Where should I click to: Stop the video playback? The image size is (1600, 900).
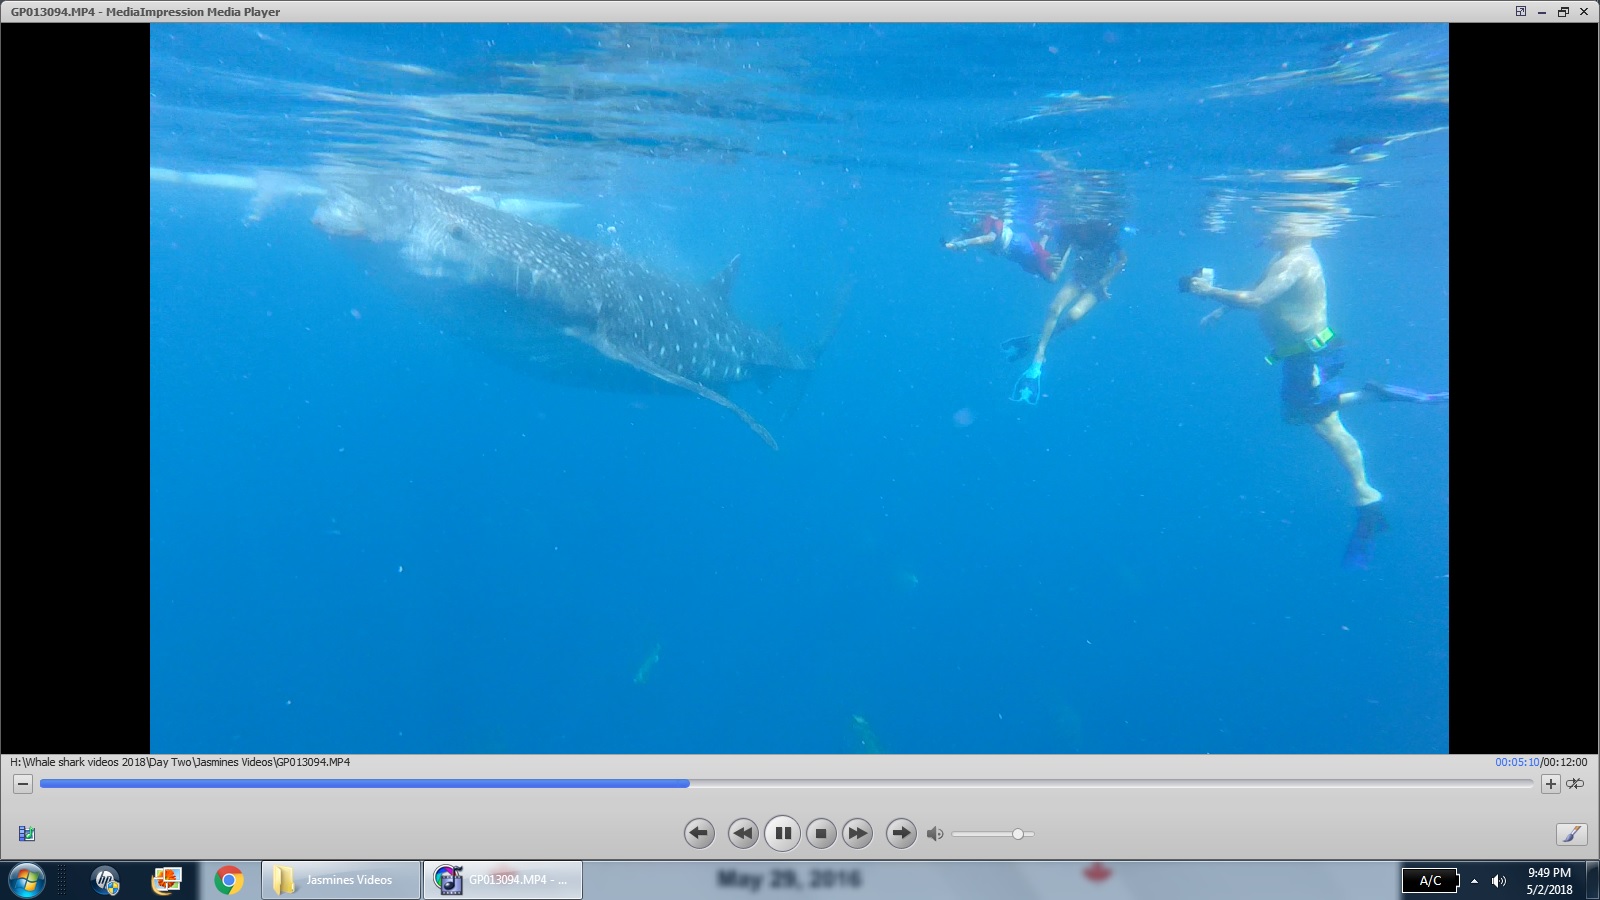click(821, 833)
